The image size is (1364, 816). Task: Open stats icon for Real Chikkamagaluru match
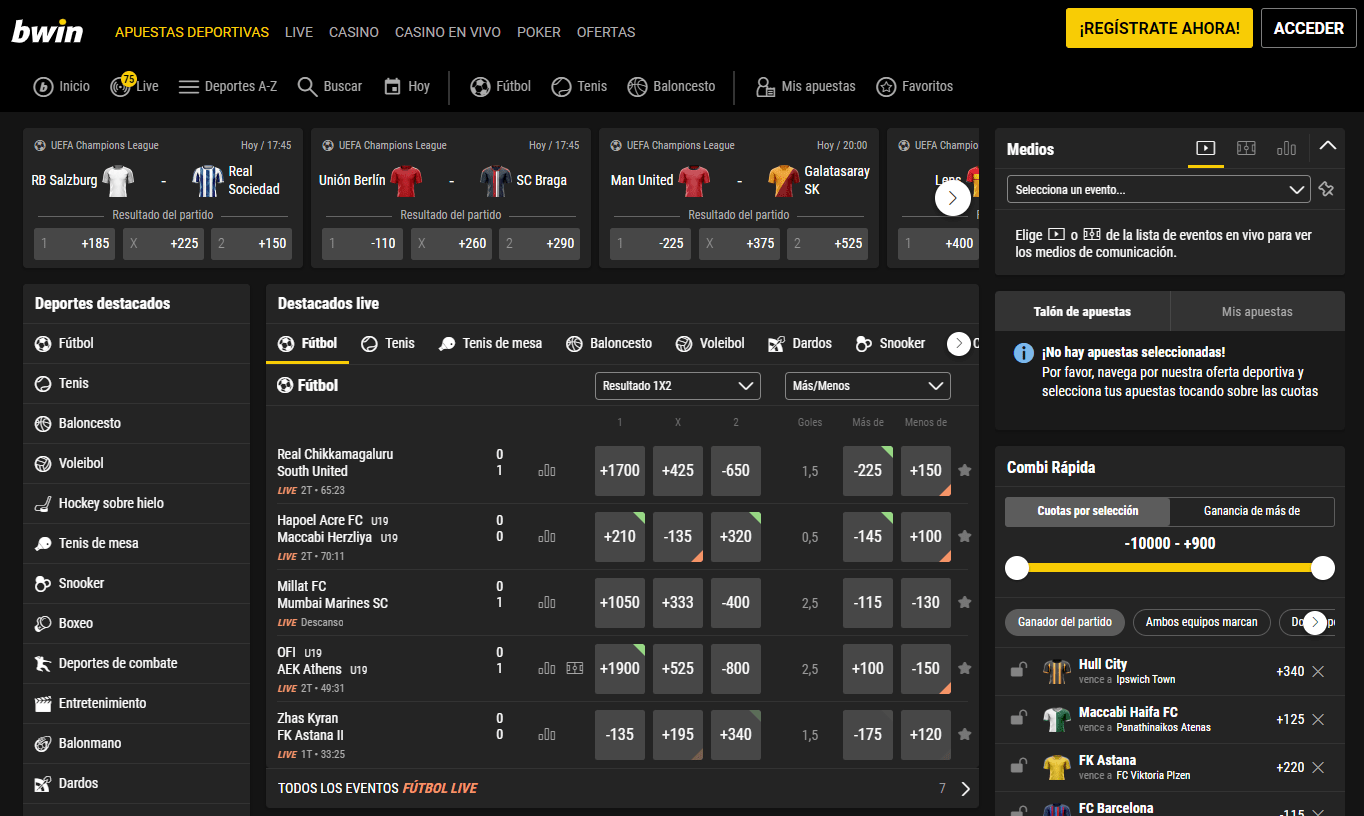547,471
